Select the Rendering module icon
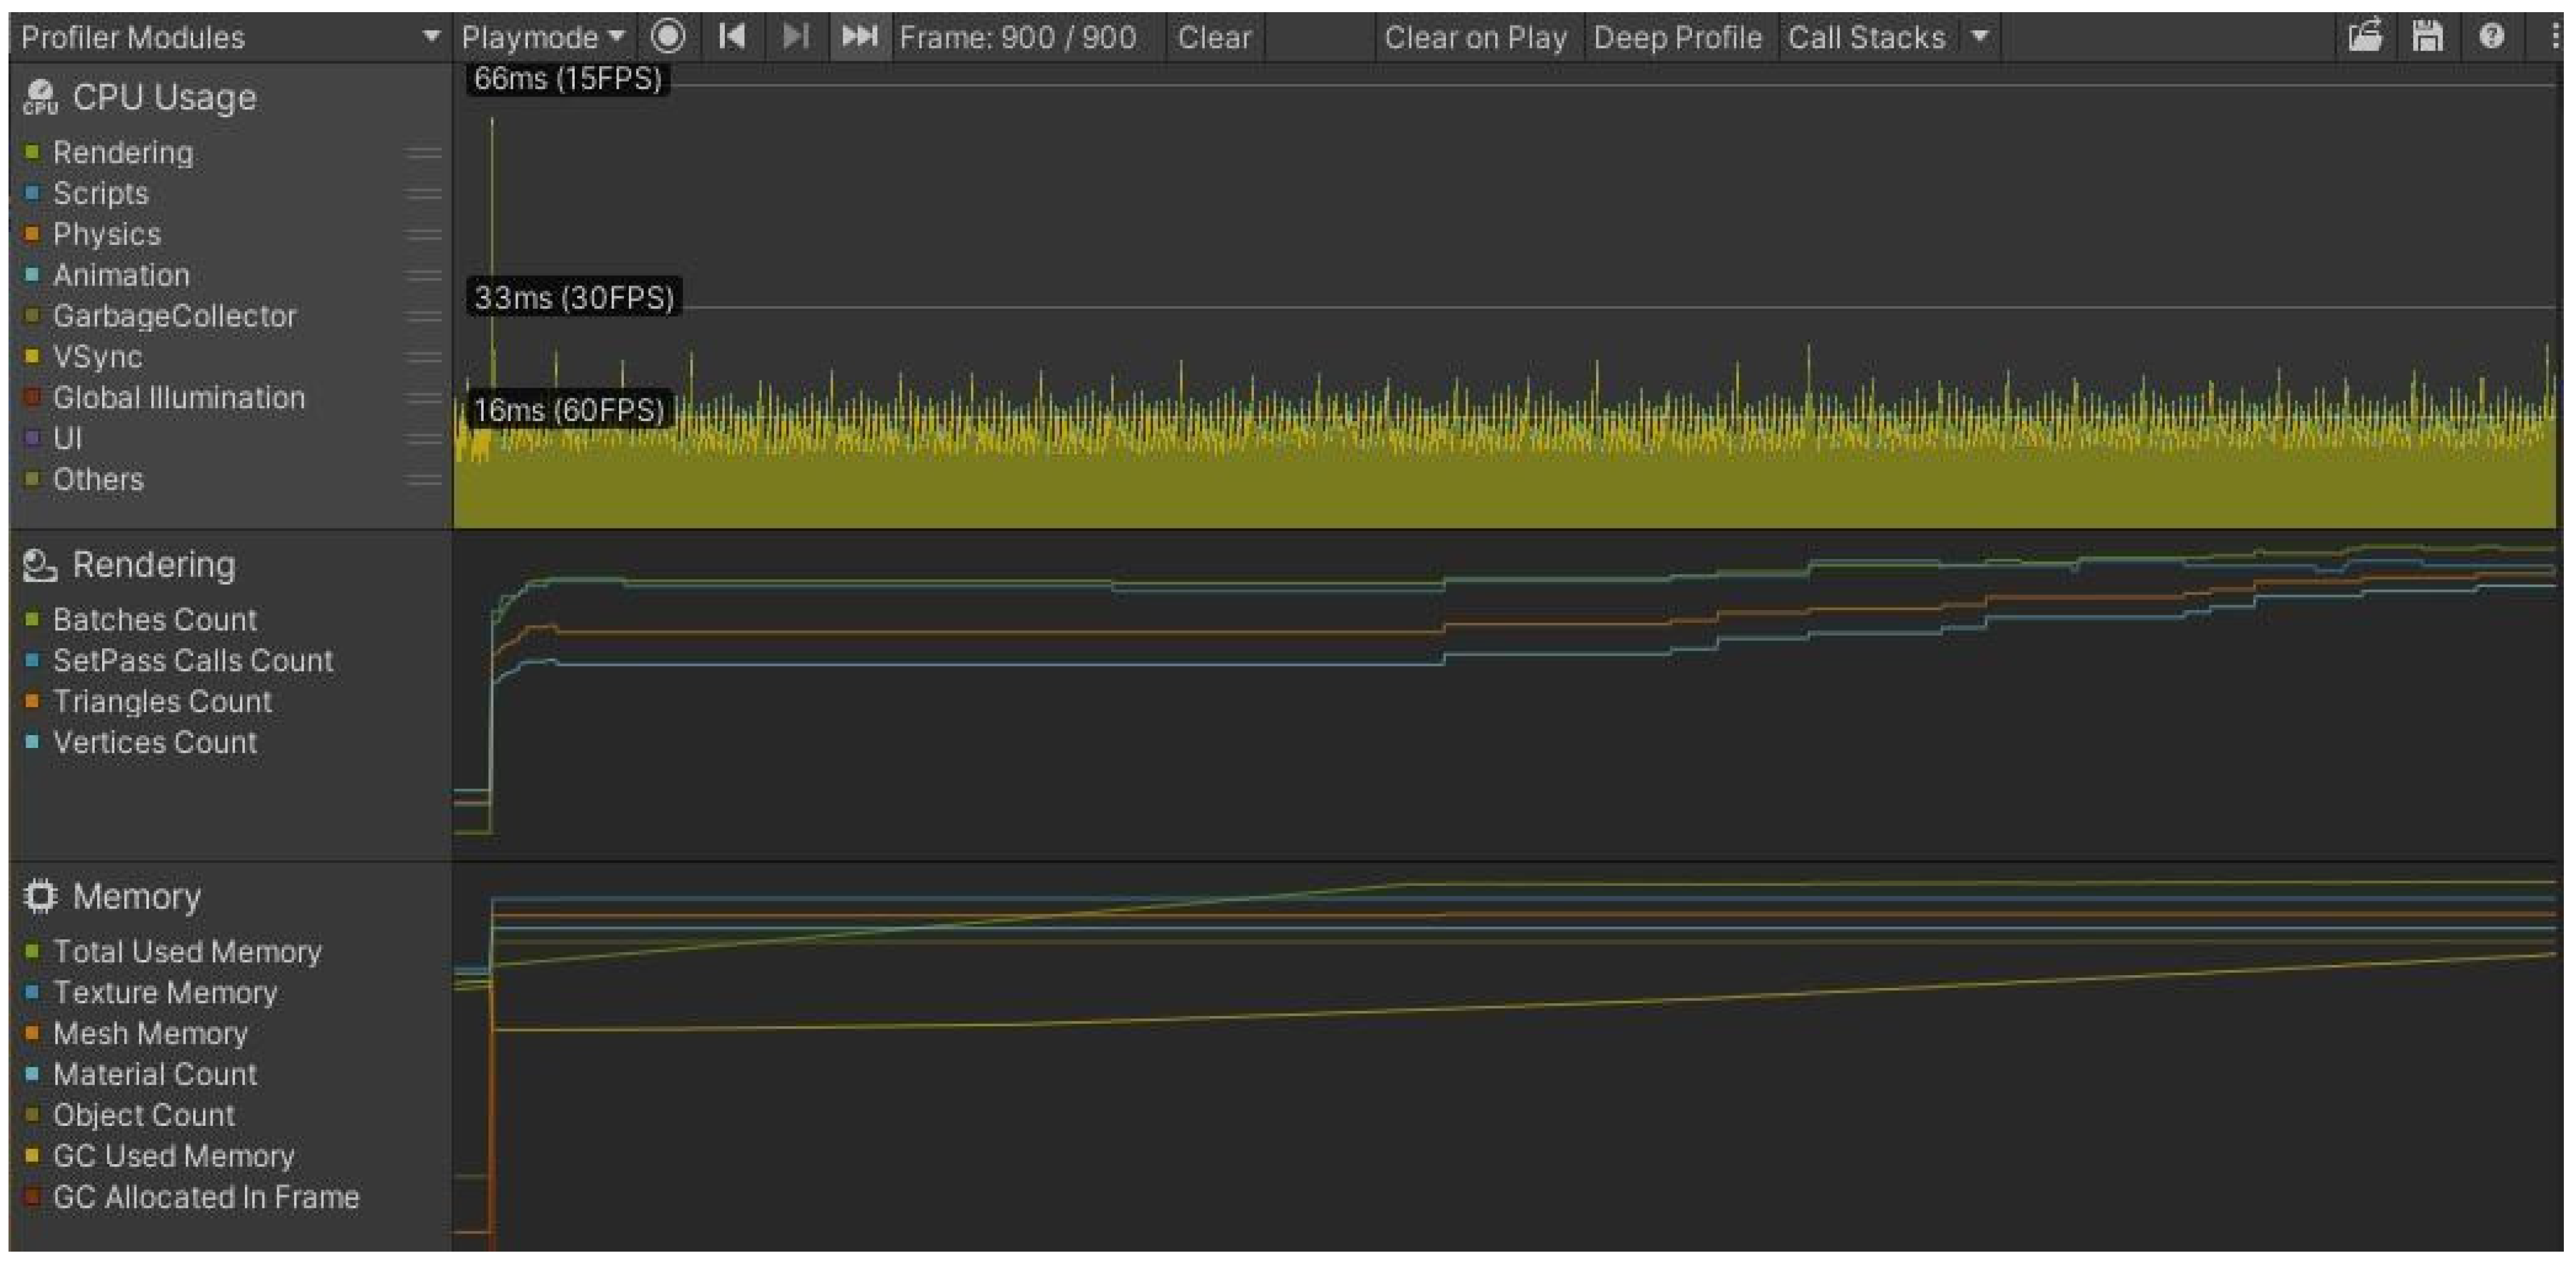Viewport: 2576px width, 1265px height. coord(40,565)
